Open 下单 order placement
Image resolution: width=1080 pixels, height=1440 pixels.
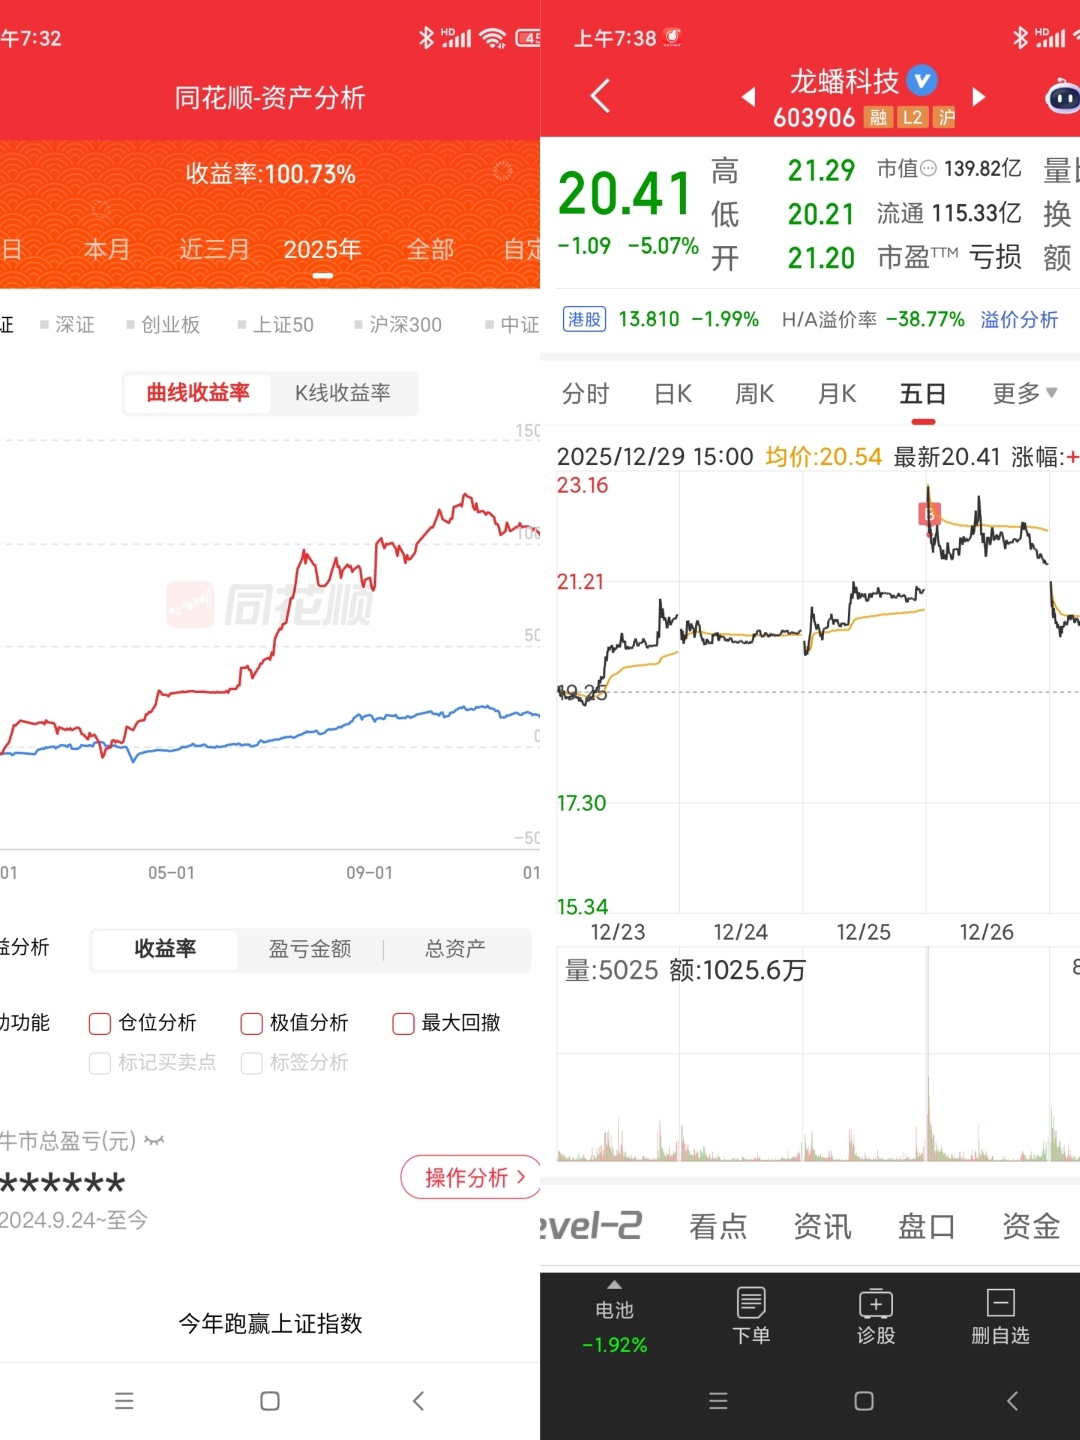pyautogui.click(x=751, y=1316)
